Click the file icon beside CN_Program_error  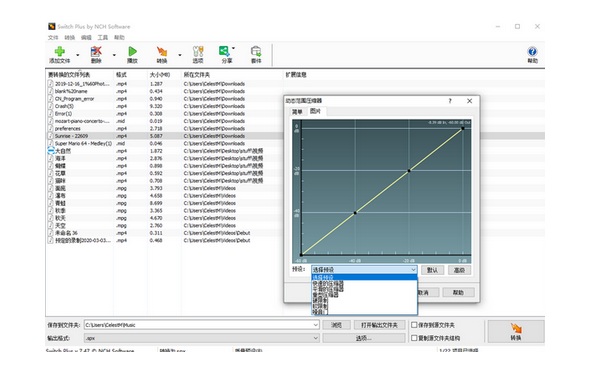pyautogui.click(x=51, y=98)
